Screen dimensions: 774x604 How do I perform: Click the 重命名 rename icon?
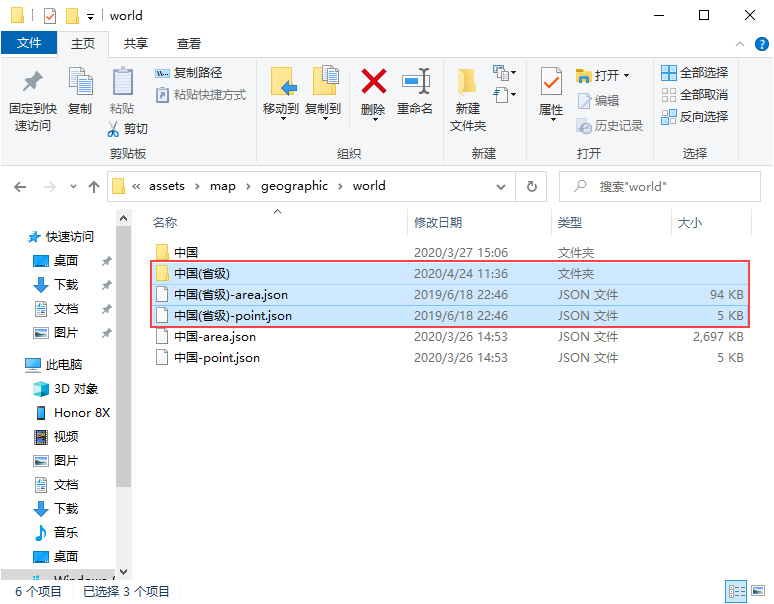(x=415, y=81)
